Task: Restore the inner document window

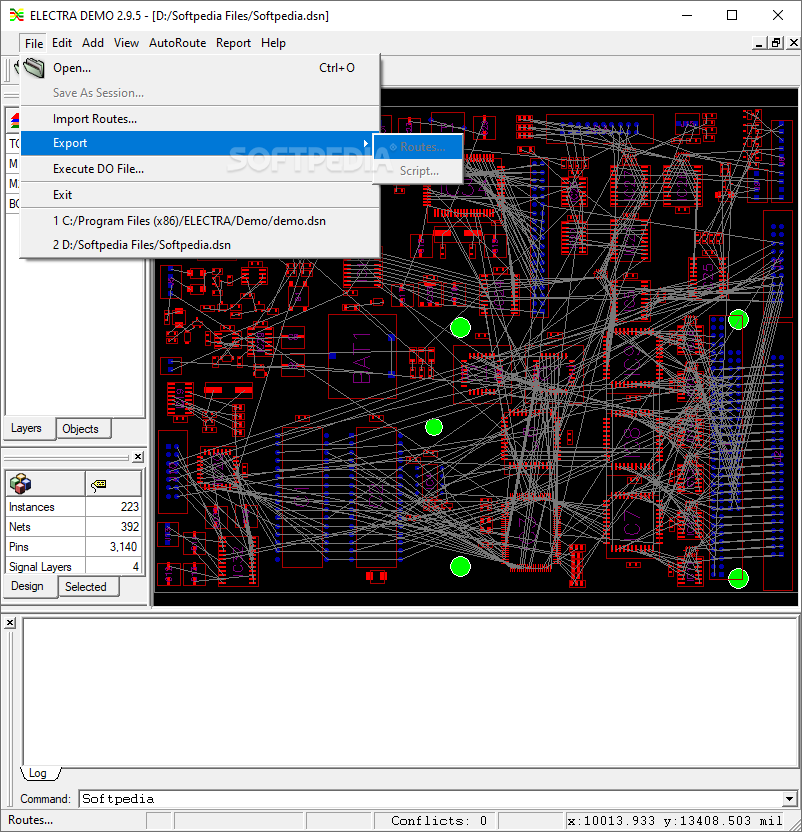Action: point(776,43)
